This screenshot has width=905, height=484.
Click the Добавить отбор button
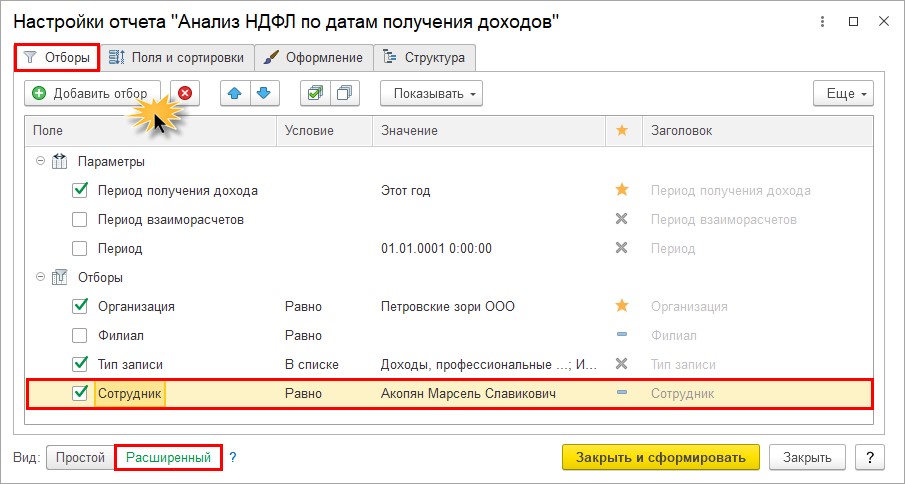[92, 93]
